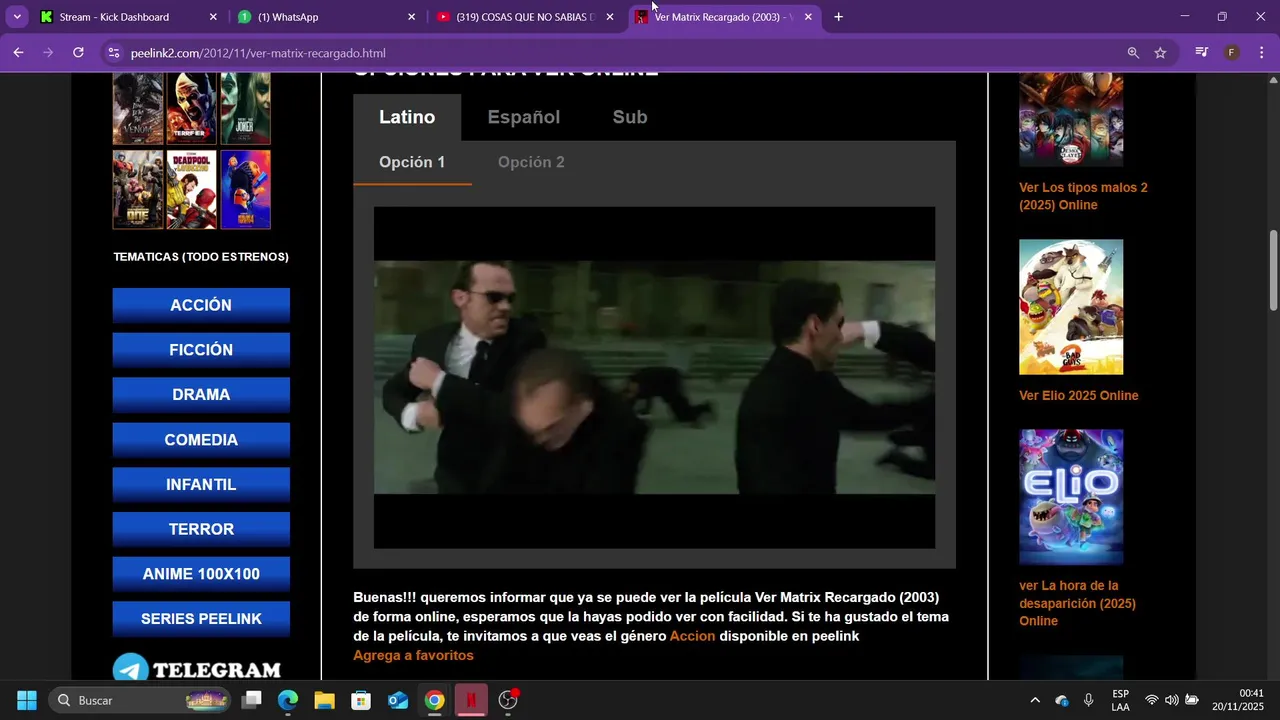The height and width of the screenshot is (720, 1280).
Task: Open ver La hora de la desaparición link
Action: click(x=1077, y=603)
